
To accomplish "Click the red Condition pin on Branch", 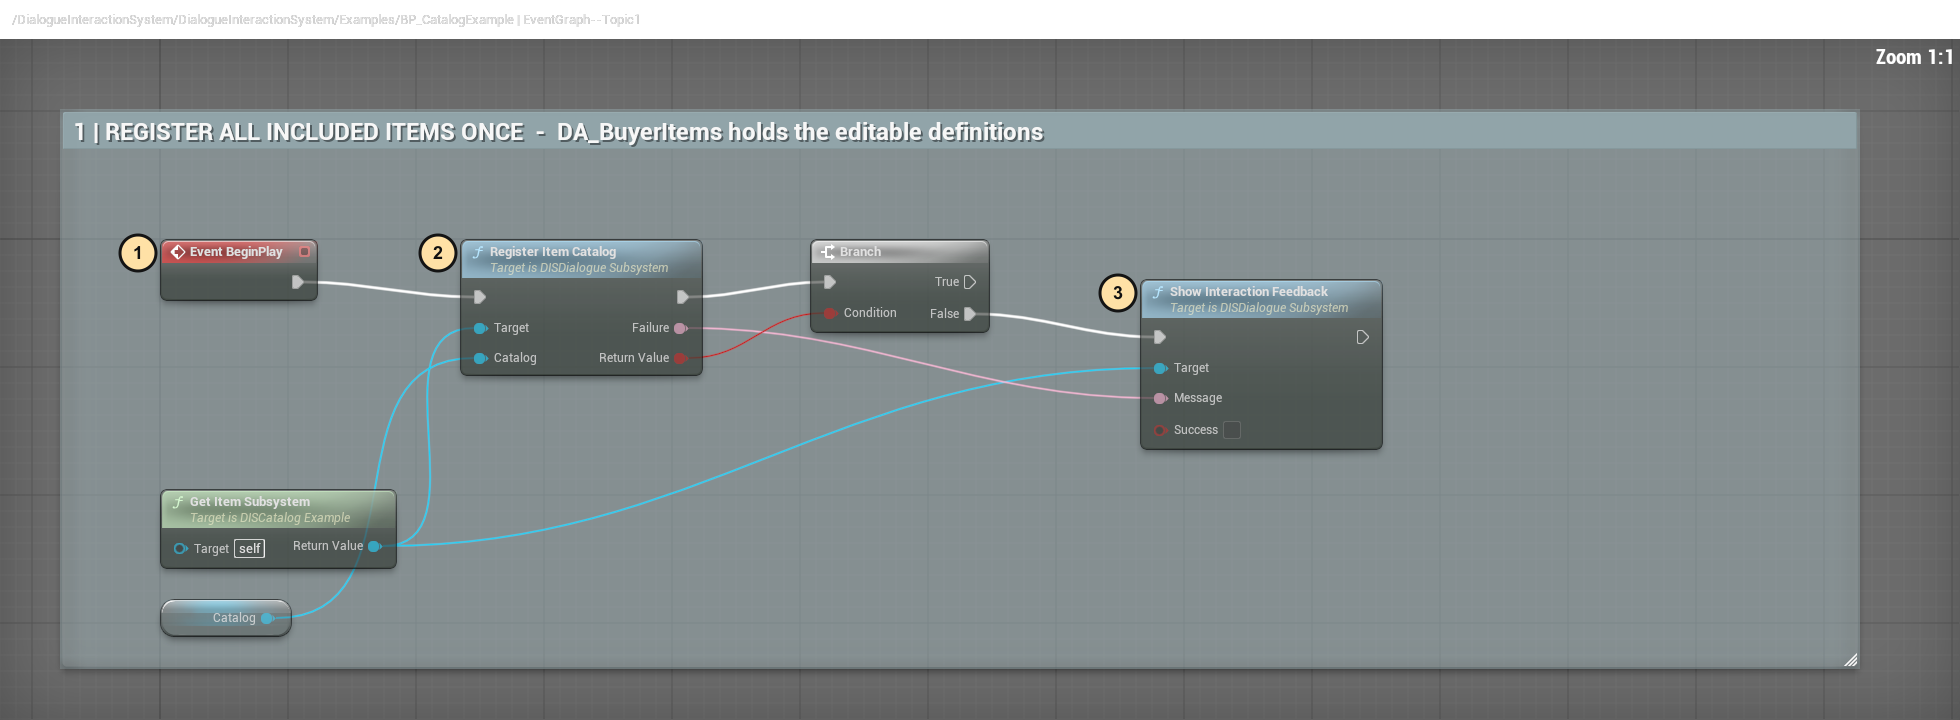I will (x=830, y=313).
